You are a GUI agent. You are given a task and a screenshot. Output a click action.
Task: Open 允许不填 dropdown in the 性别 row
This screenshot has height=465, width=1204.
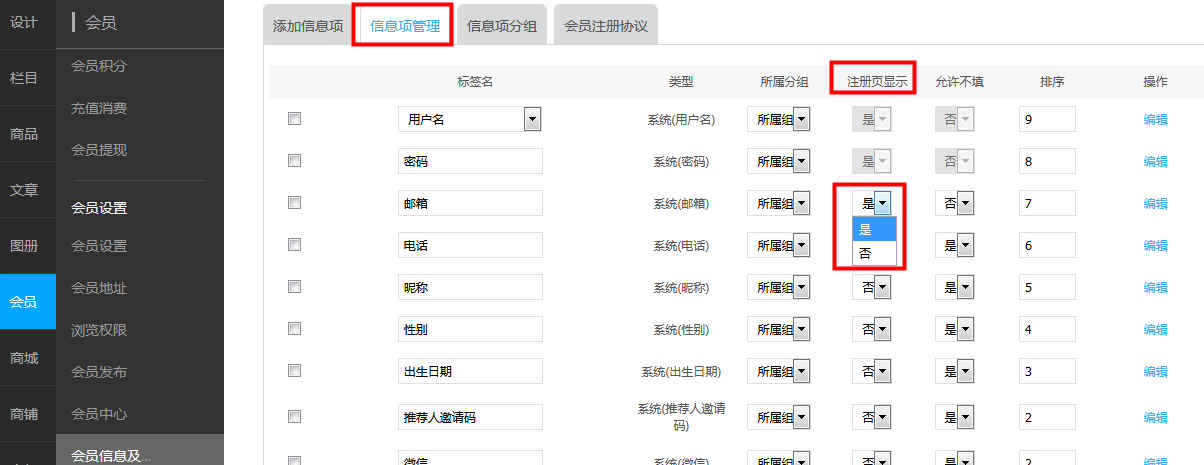955,329
